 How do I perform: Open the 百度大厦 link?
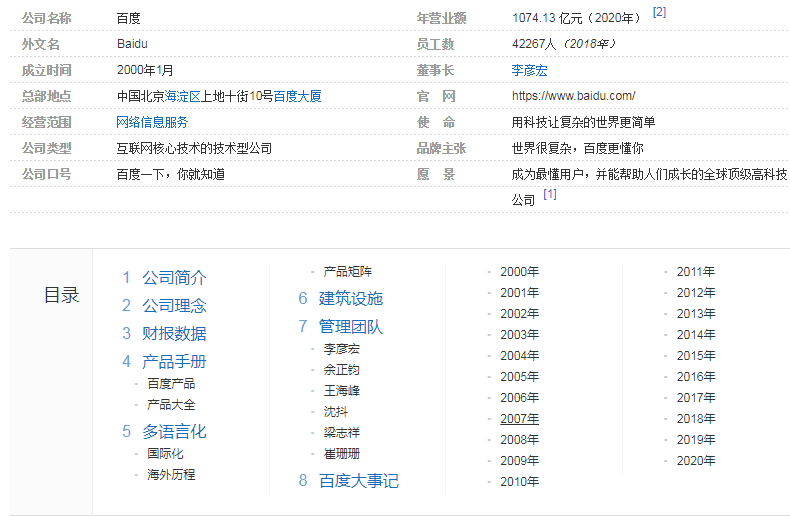click(297, 96)
